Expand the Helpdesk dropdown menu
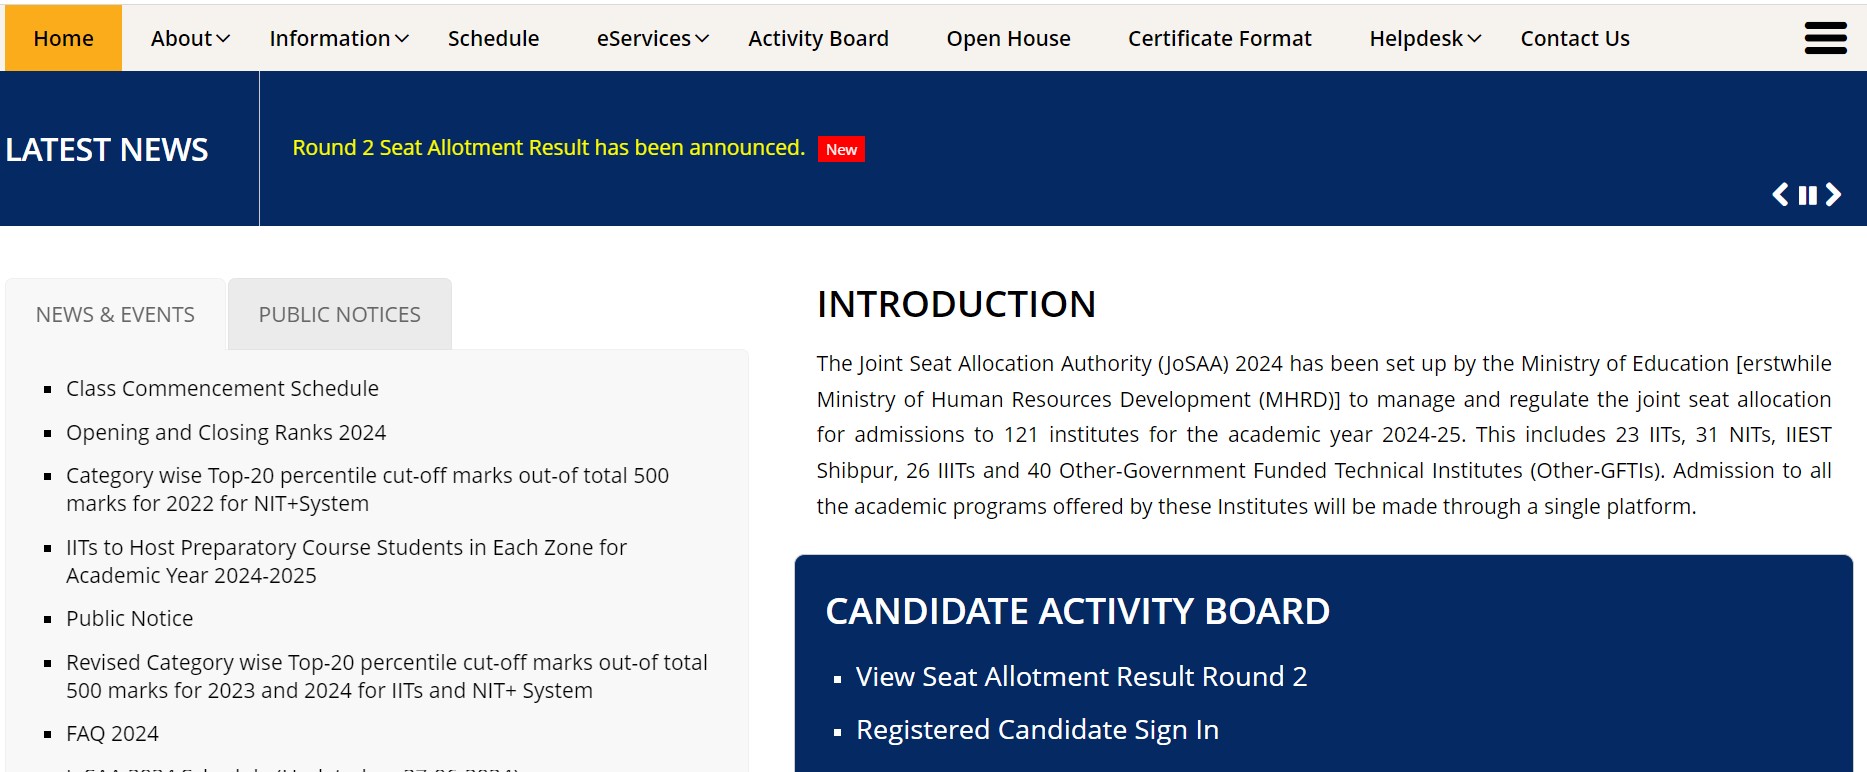Screen dimensions: 1867x772 pos(1425,38)
